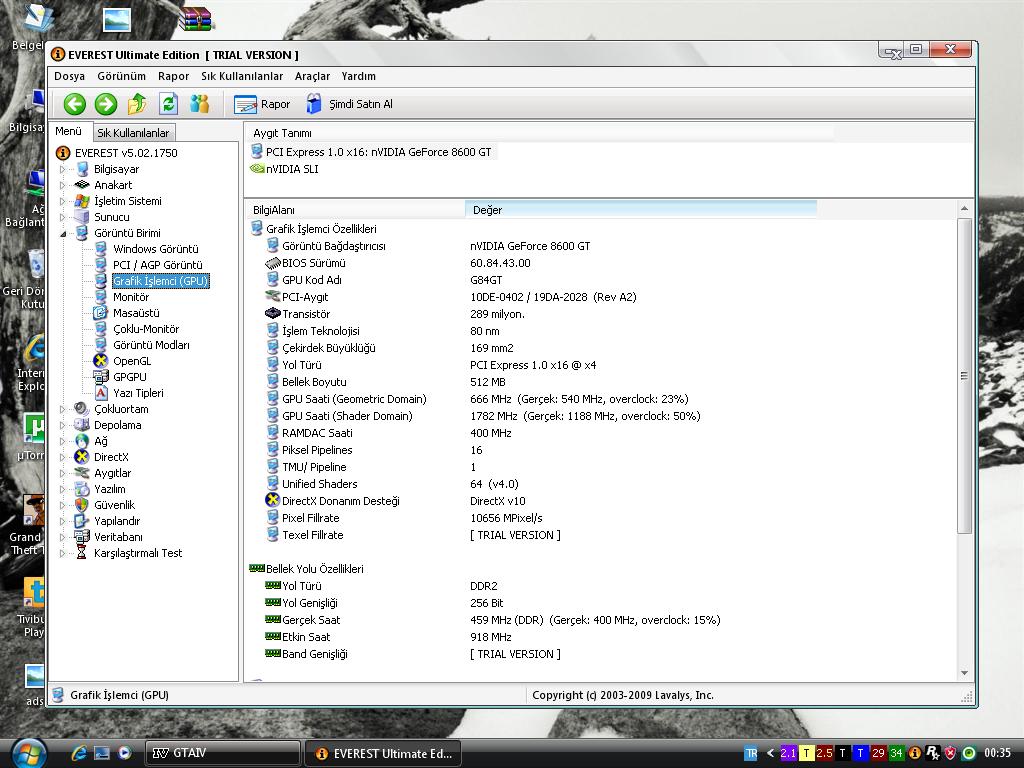Click the Monitör icon in tree

[x=101, y=296]
